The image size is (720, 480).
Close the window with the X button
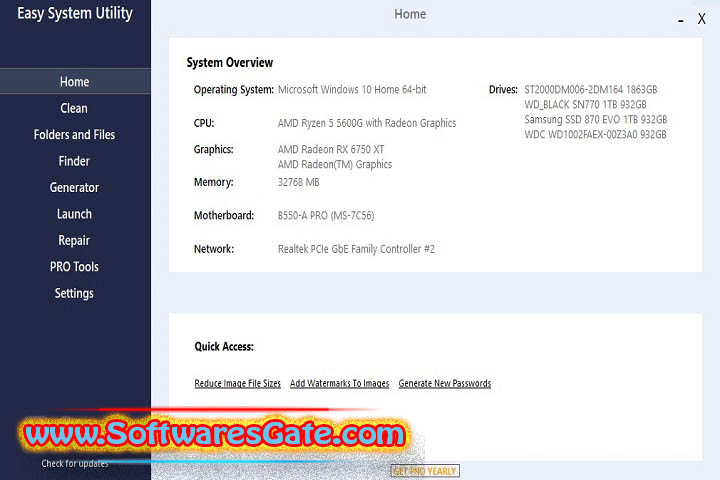(702, 19)
